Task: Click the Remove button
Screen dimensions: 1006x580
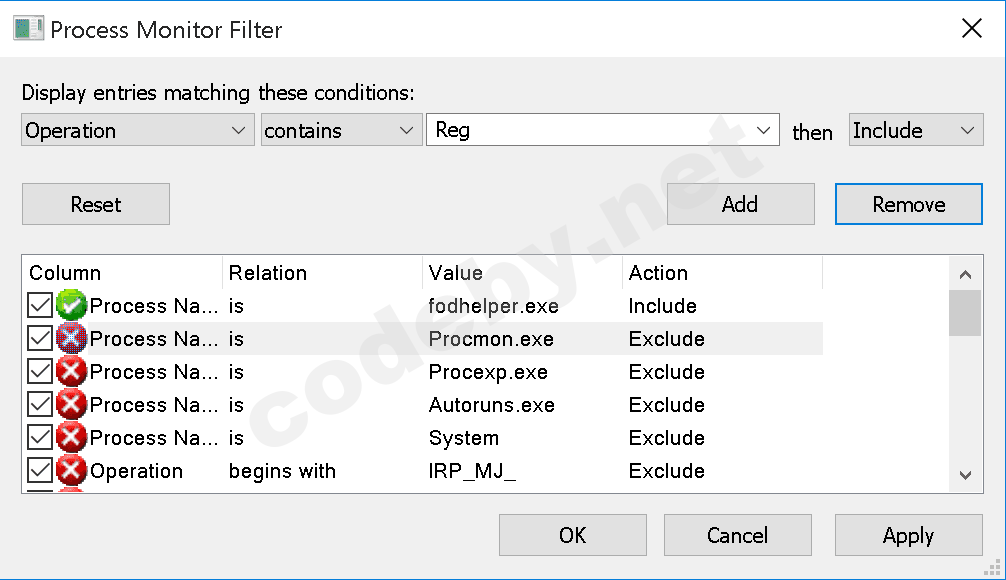Action: (x=908, y=204)
